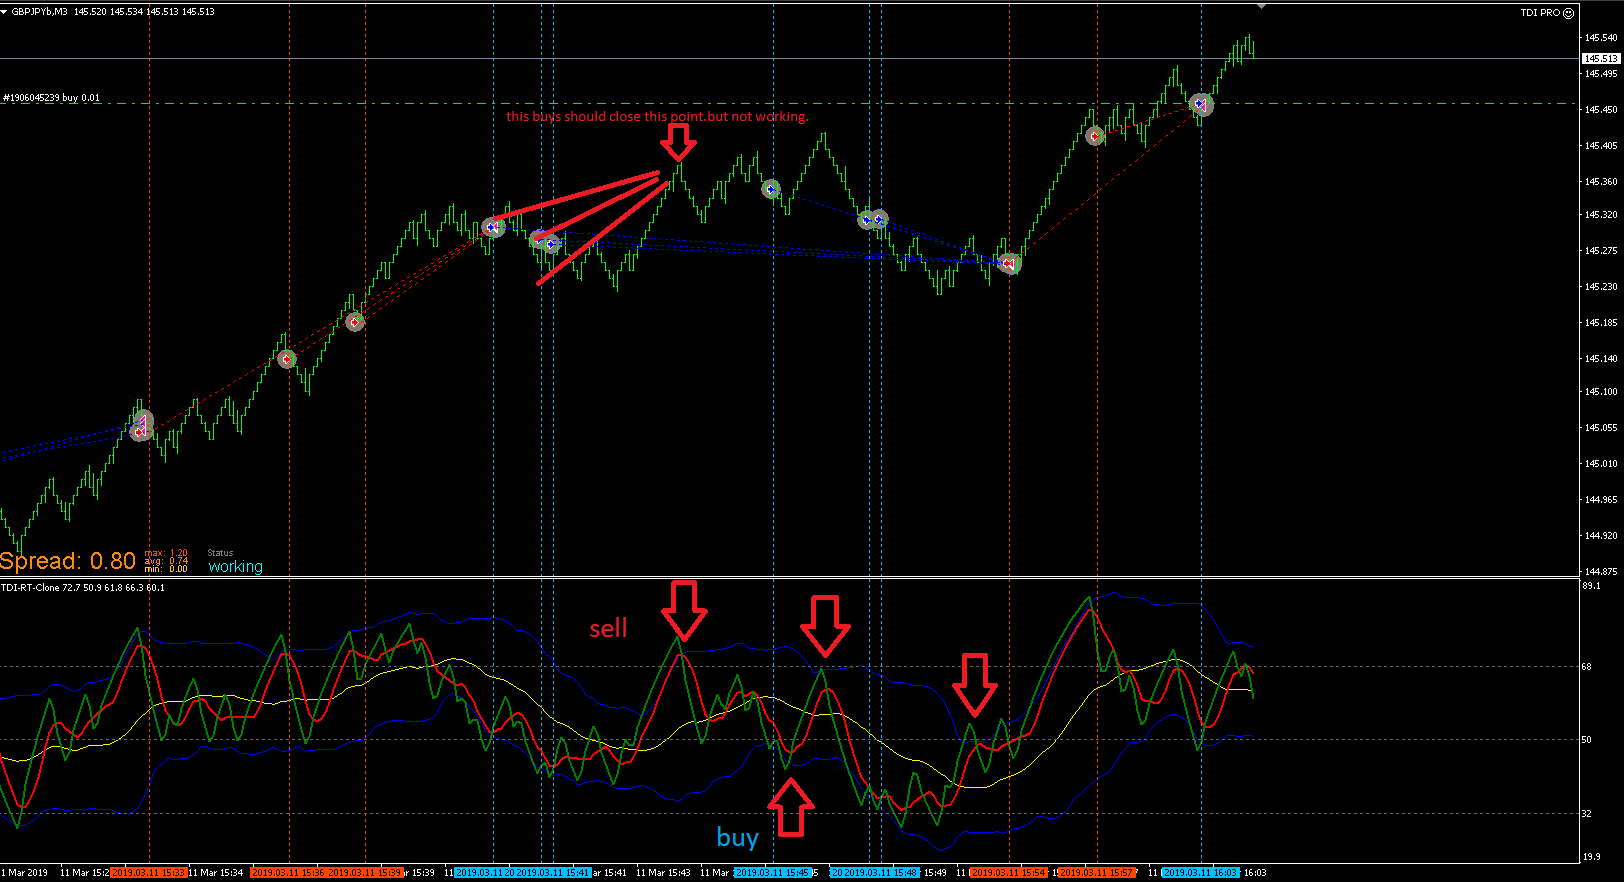The image size is (1624, 882).
Task: Click the 89.1 indicator scale value
Action: (x=1592, y=586)
